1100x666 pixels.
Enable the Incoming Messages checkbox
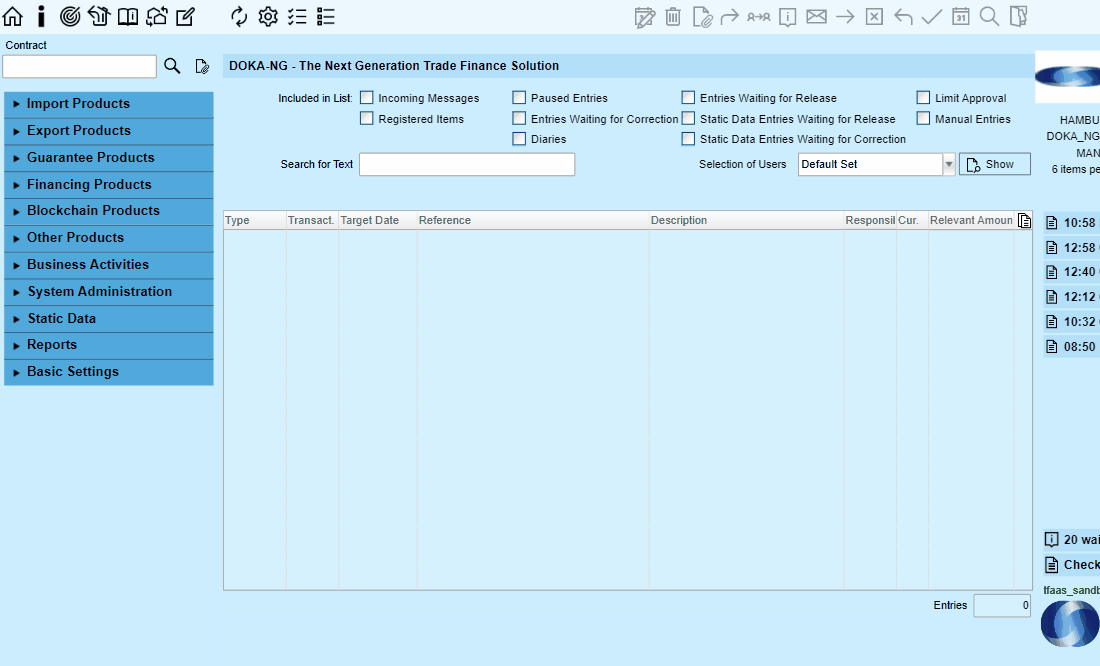(x=366, y=98)
